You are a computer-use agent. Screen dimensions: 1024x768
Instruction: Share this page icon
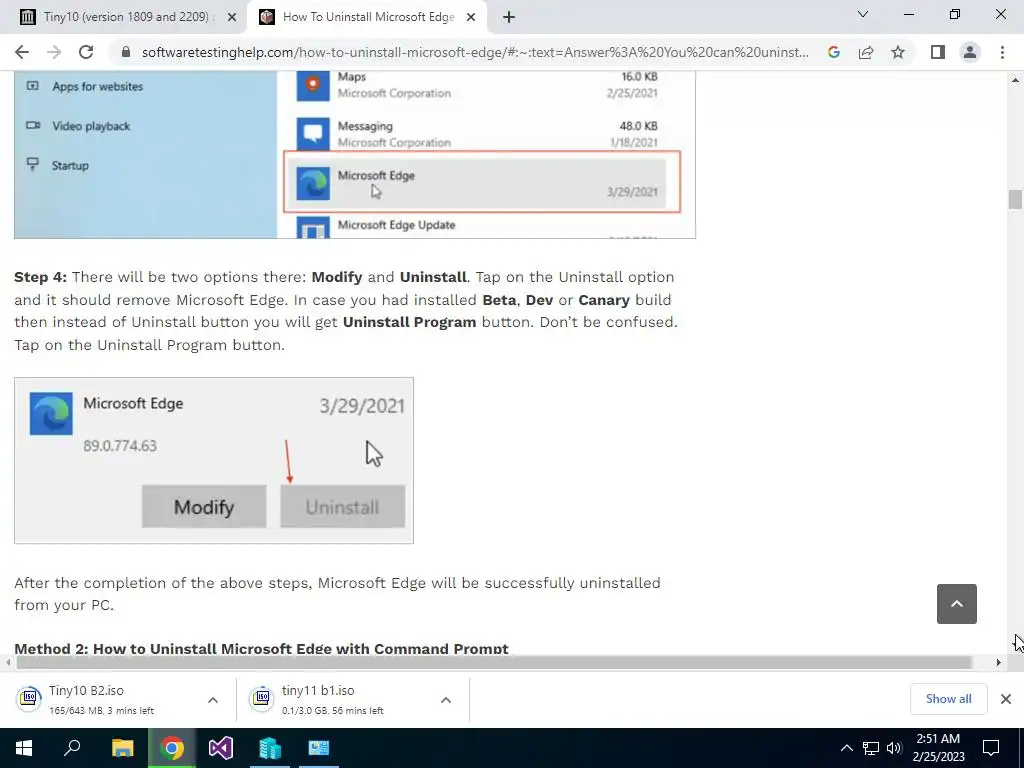click(866, 52)
